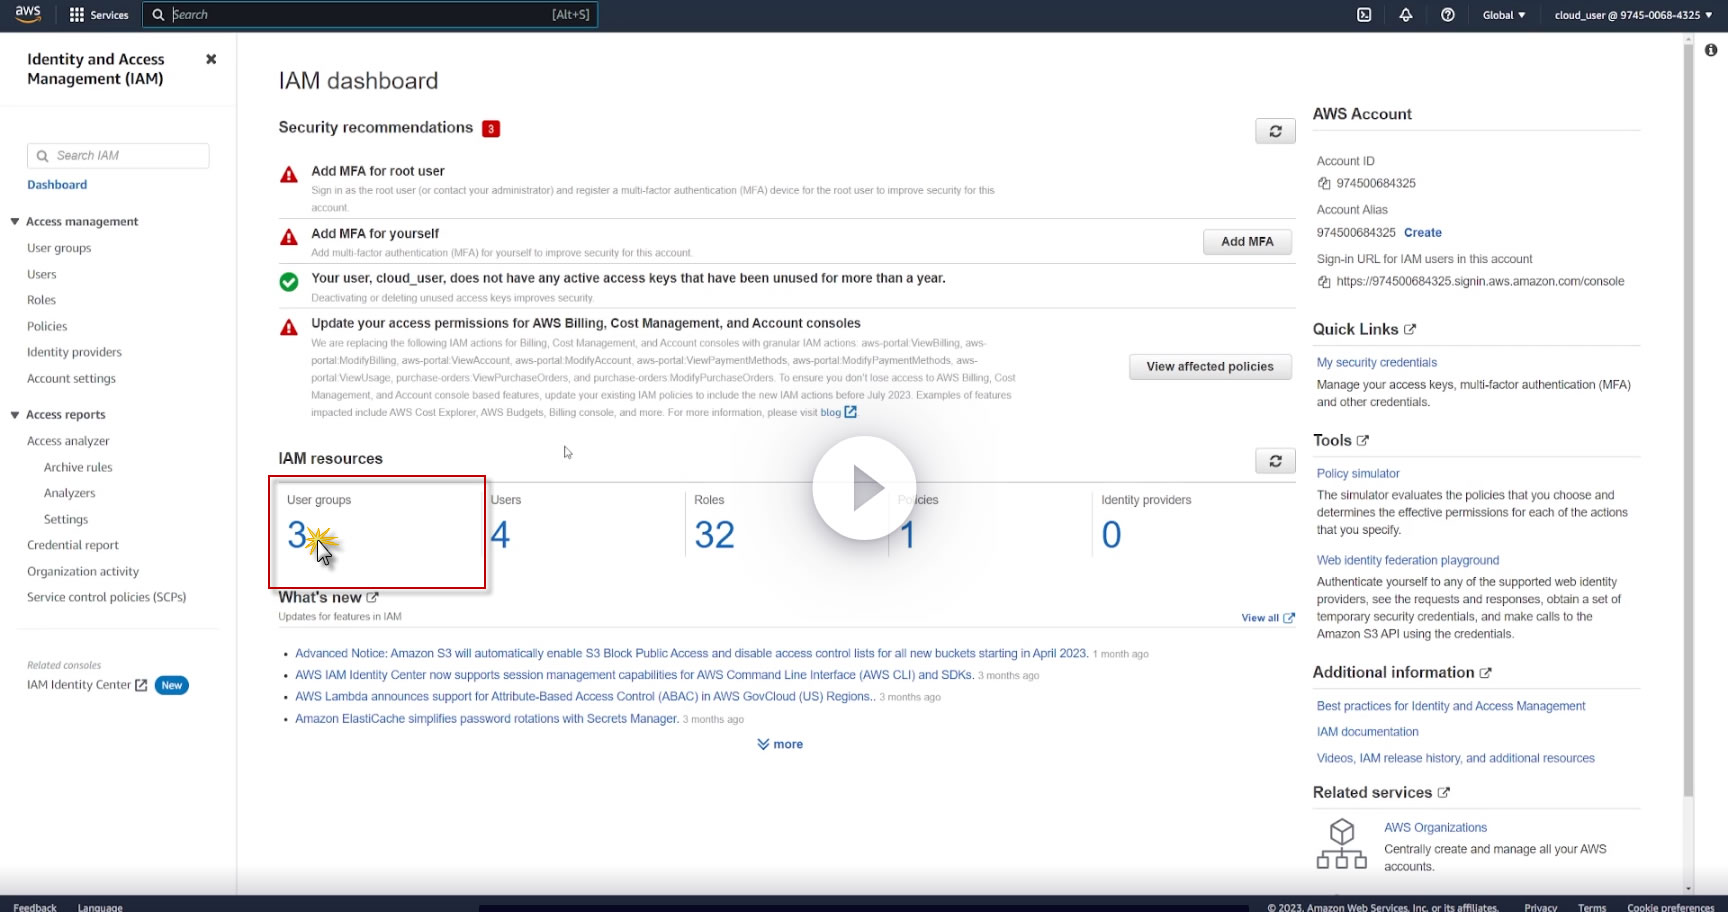The image size is (1728, 912).
Task: Open the Policy simulator link
Action: 1358,473
